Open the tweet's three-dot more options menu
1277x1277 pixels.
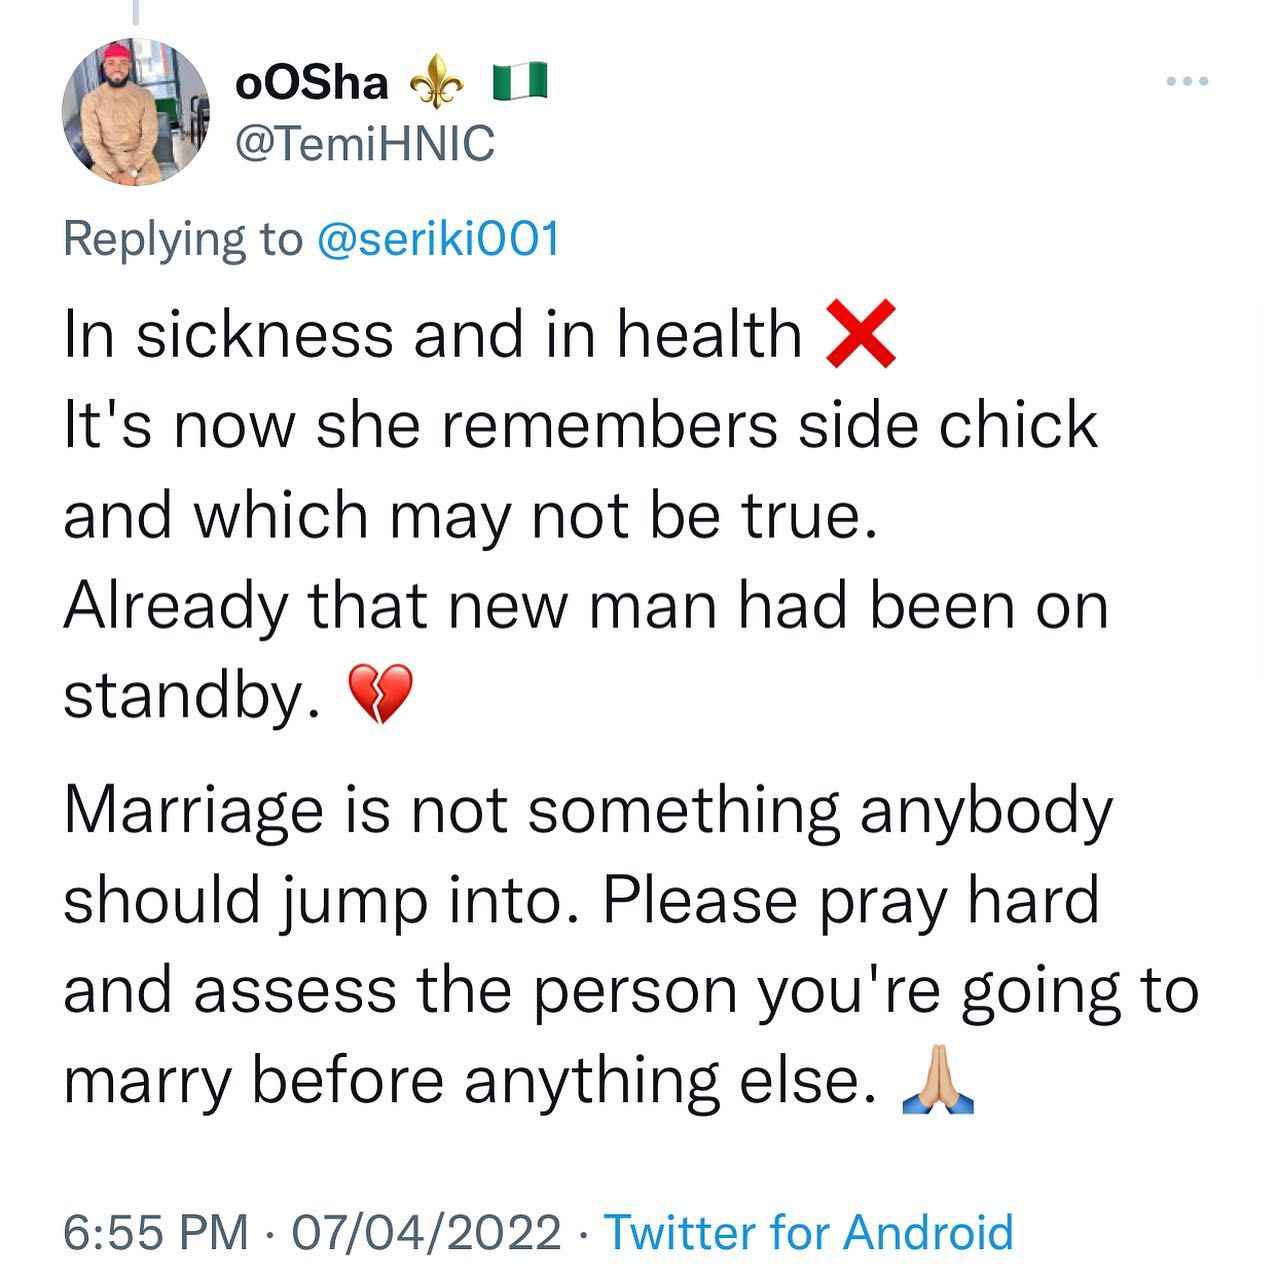coord(1188,81)
